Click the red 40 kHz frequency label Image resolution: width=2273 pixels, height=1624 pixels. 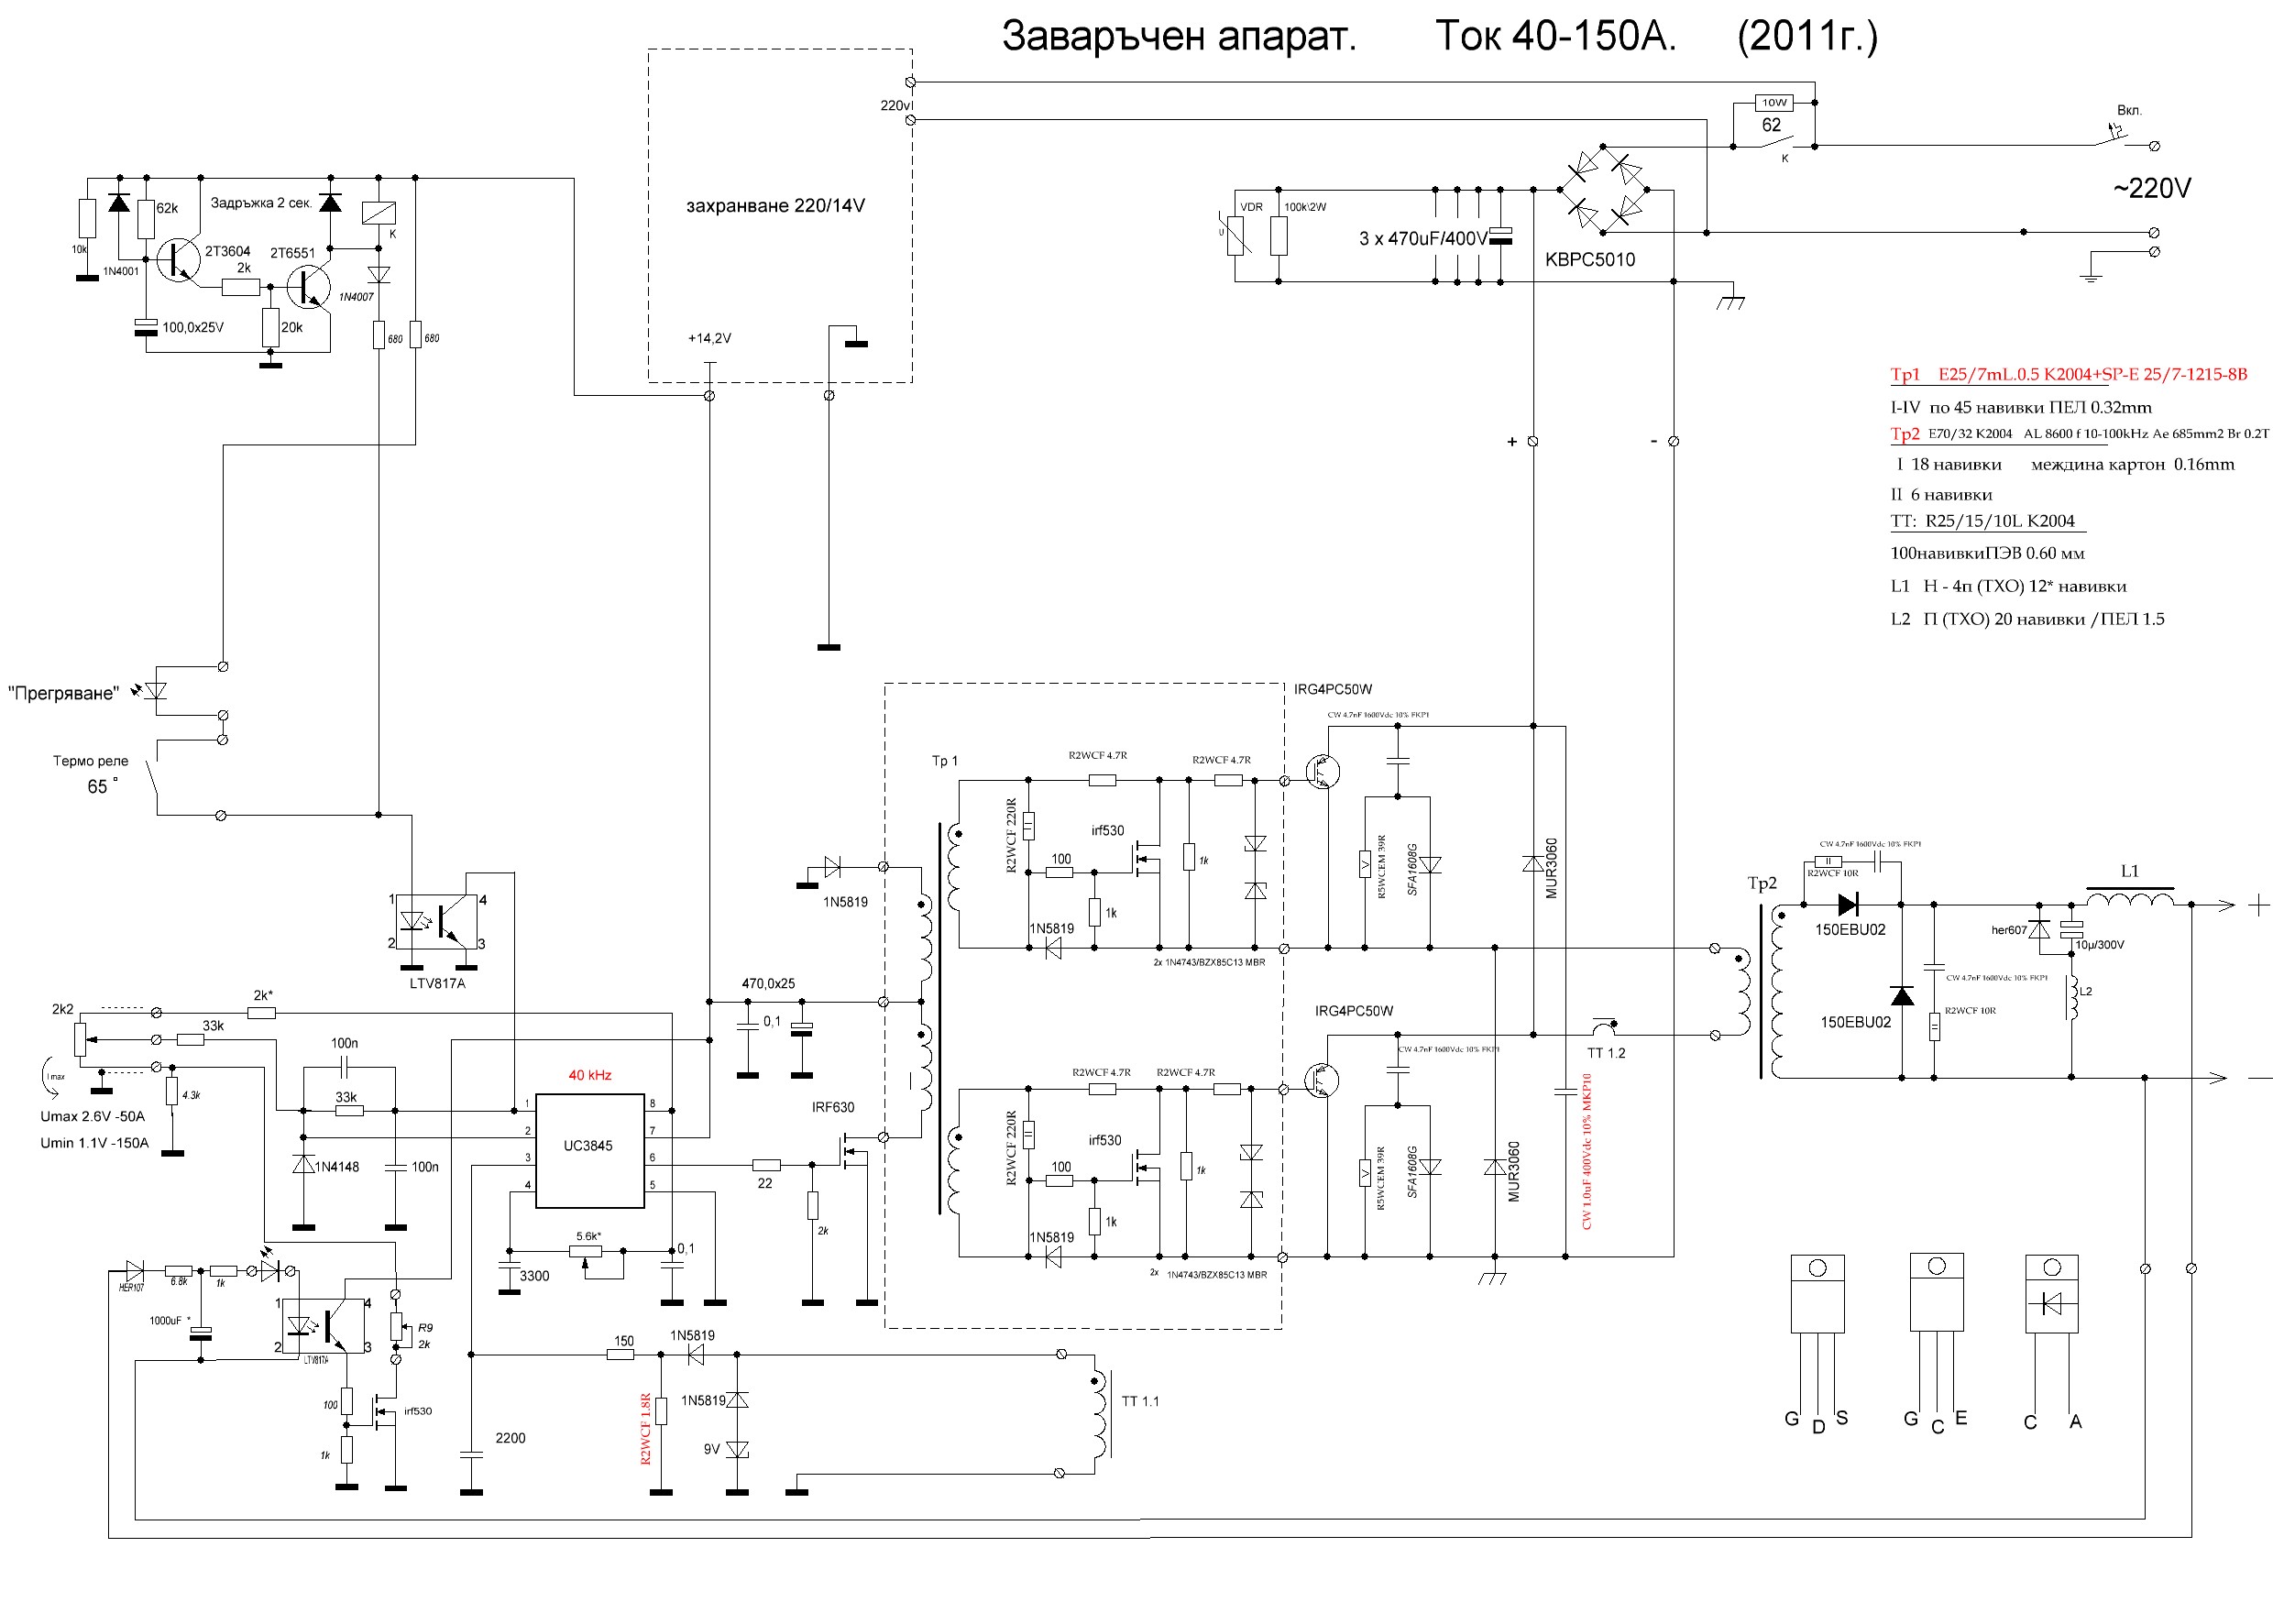(x=590, y=1075)
